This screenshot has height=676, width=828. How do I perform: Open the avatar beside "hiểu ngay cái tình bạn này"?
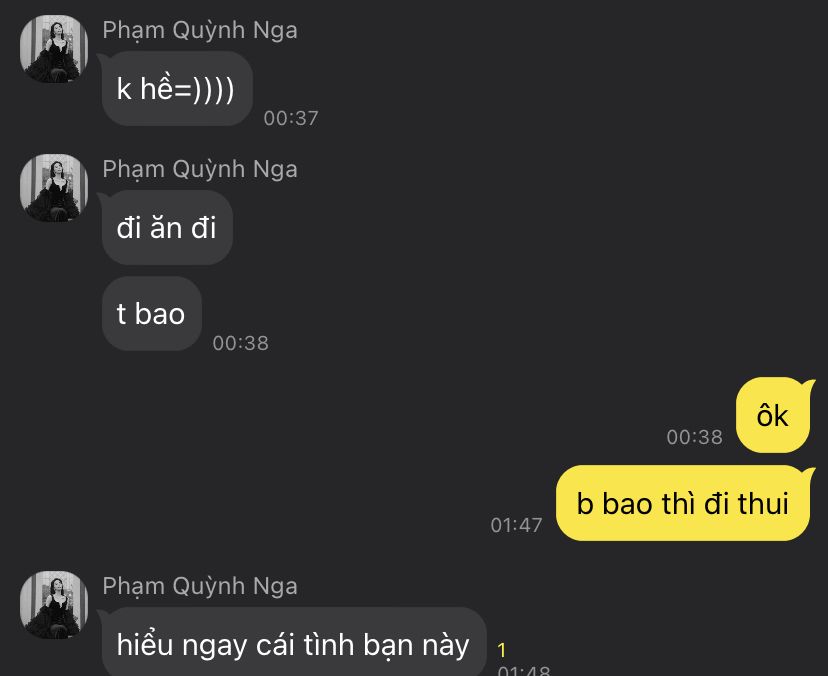pos(54,605)
